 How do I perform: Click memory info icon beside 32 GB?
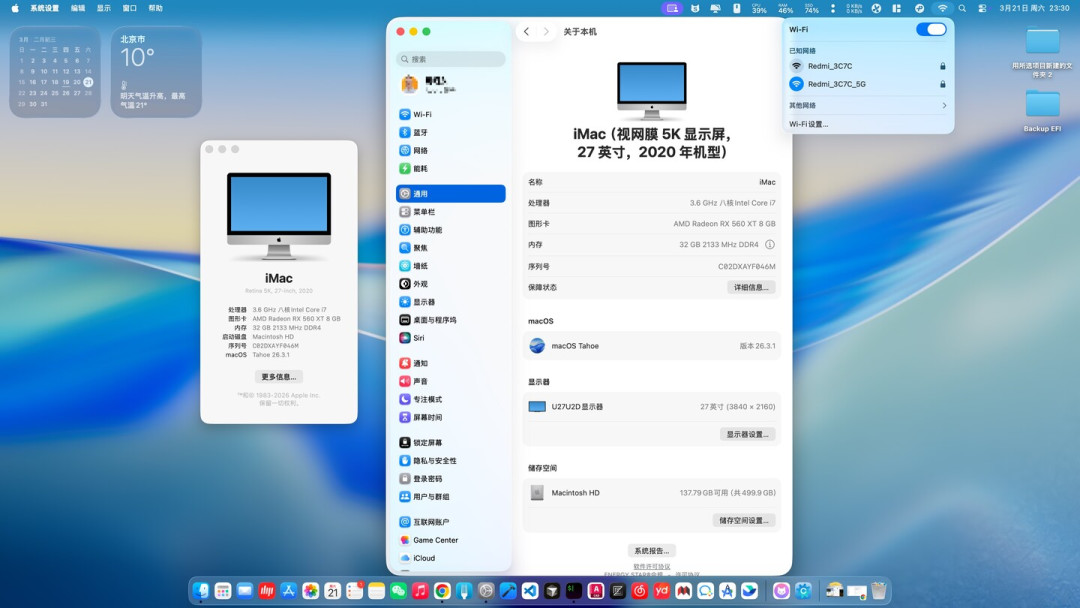click(769, 244)
